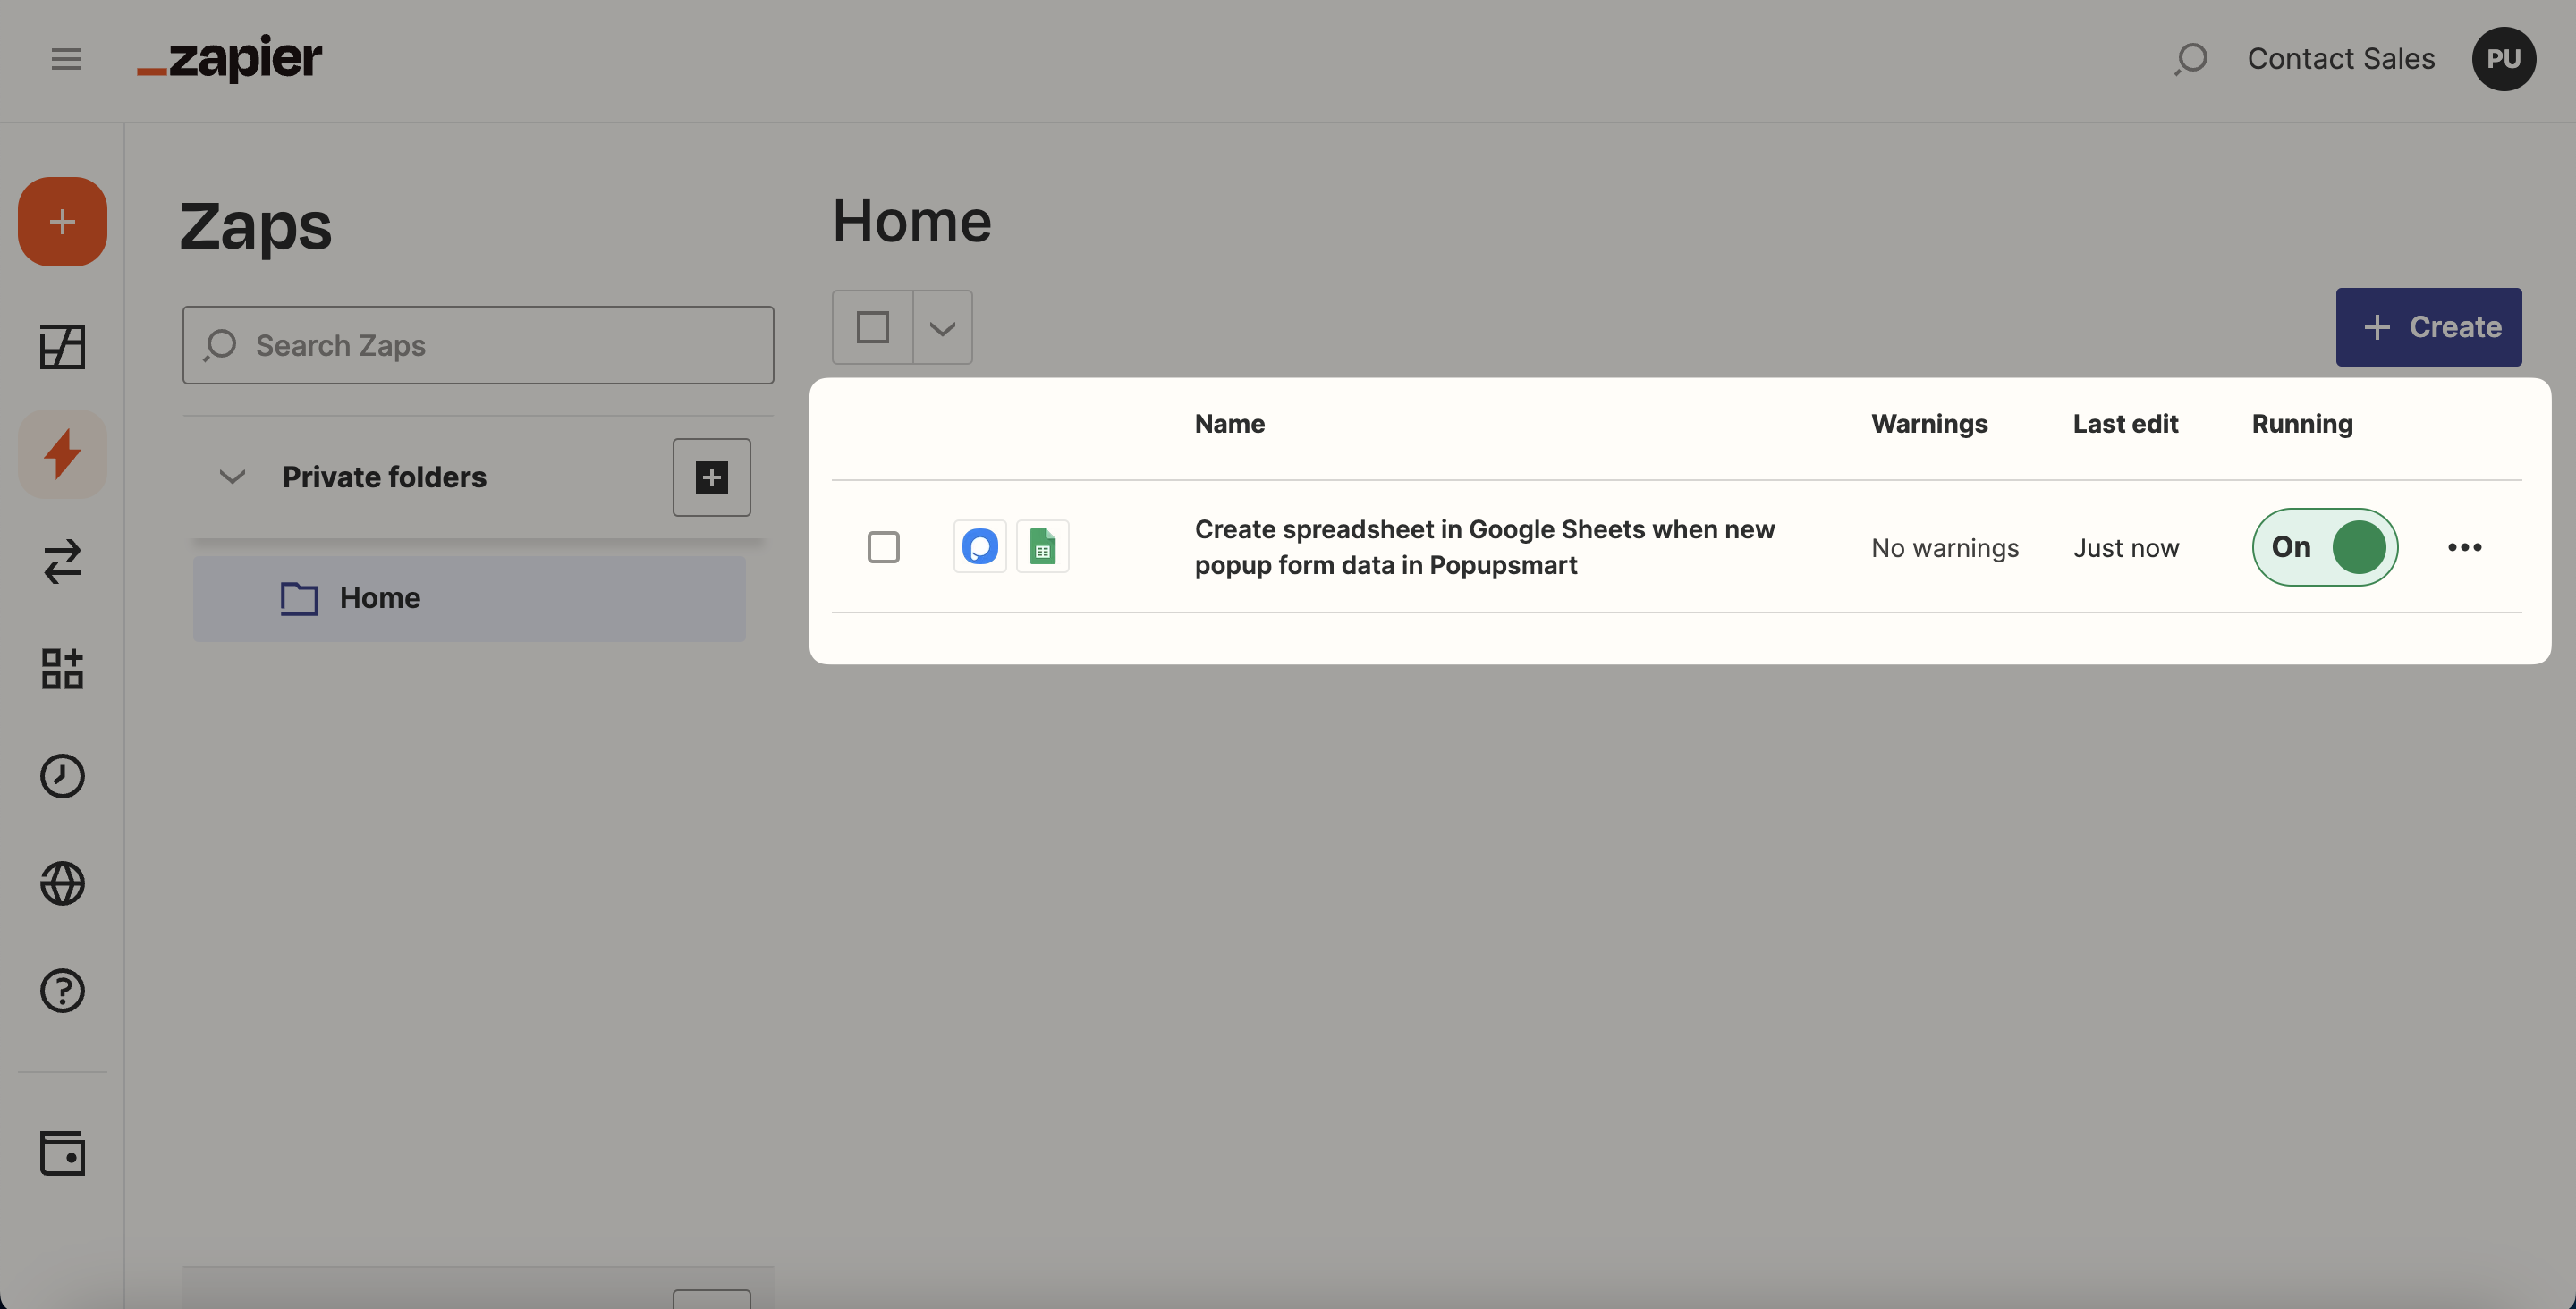Click the Contact Sales link
This screenshot has height=1309, width=2576.
[x=2340, y=59]
